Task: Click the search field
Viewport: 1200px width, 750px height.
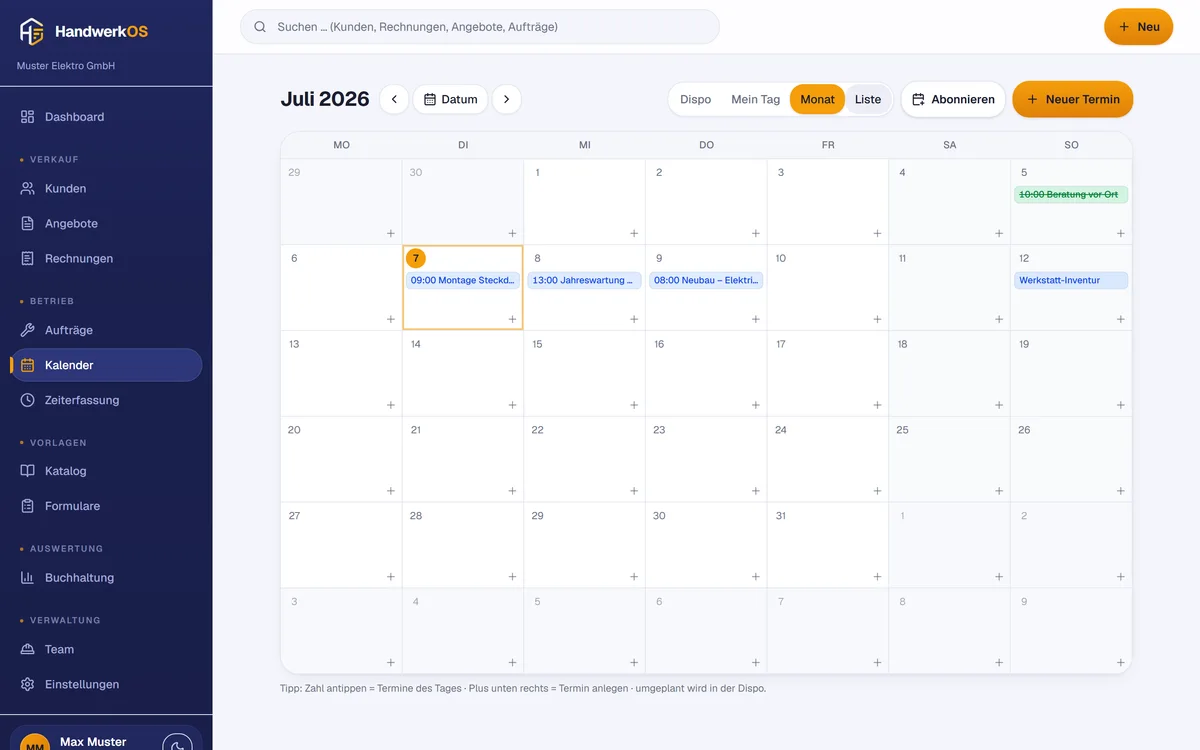Action: (480, 27)
